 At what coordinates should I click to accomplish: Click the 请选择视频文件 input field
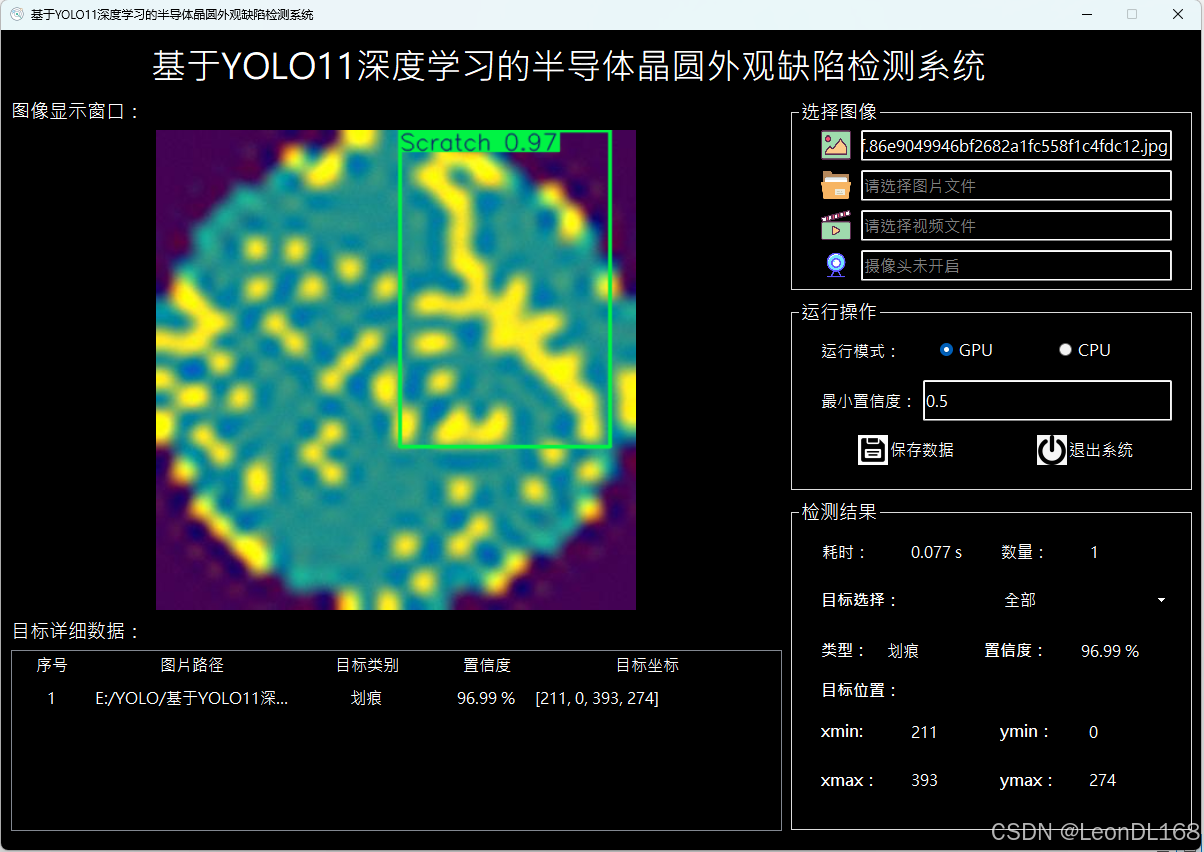point(1016,226)
